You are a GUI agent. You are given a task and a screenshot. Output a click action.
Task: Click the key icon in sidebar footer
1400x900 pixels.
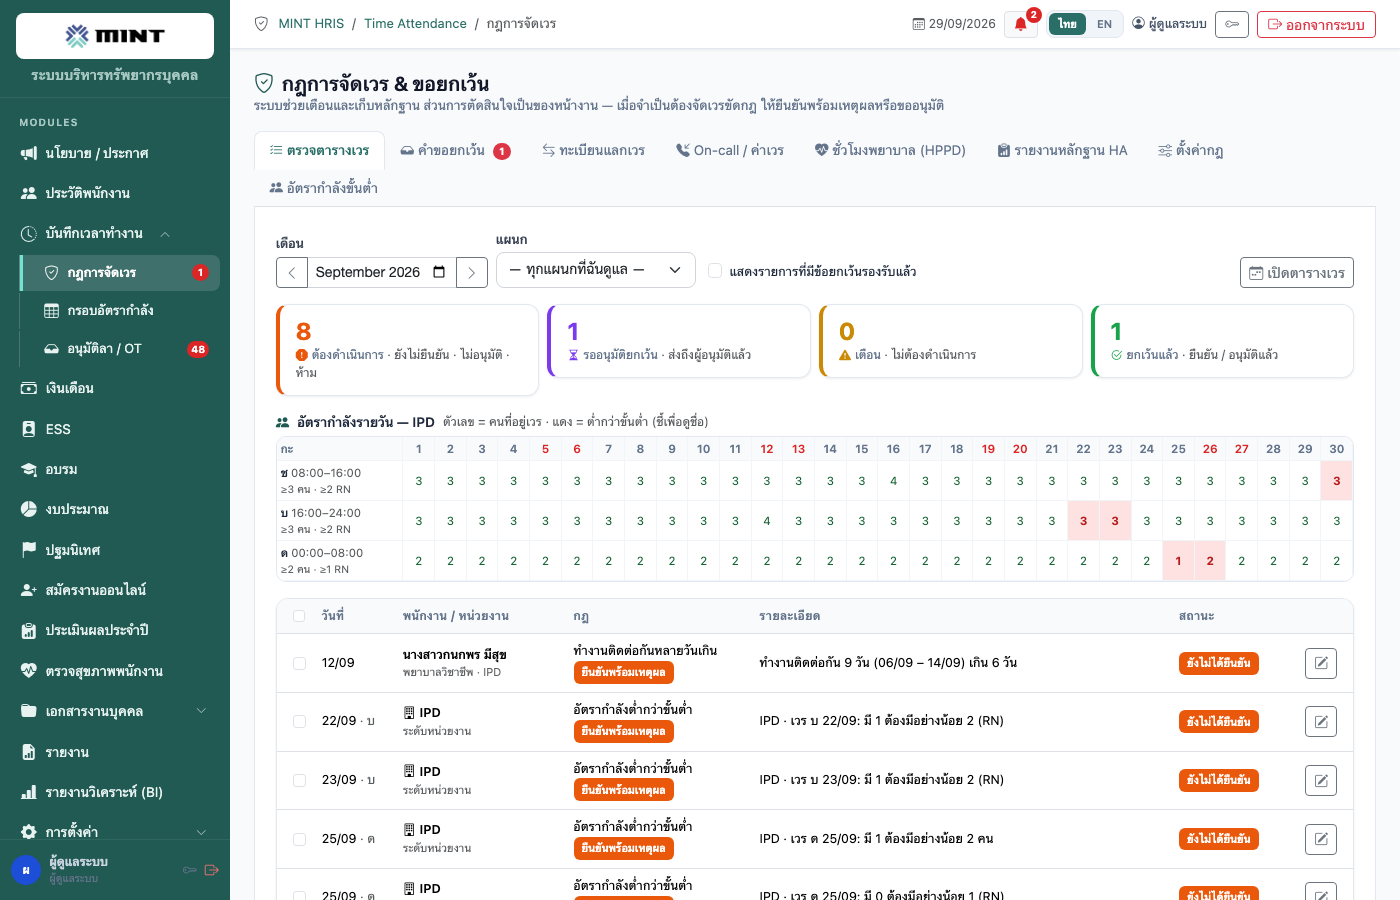click(x=189, y=870)
